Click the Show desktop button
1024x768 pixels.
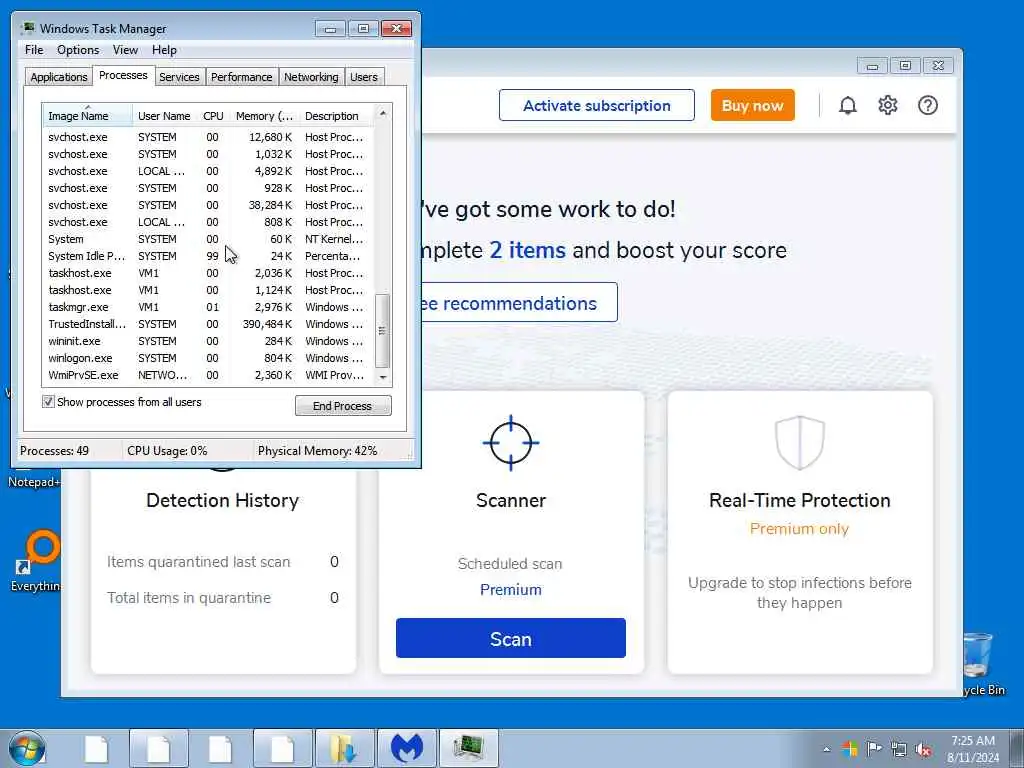tap(1017, 749)
